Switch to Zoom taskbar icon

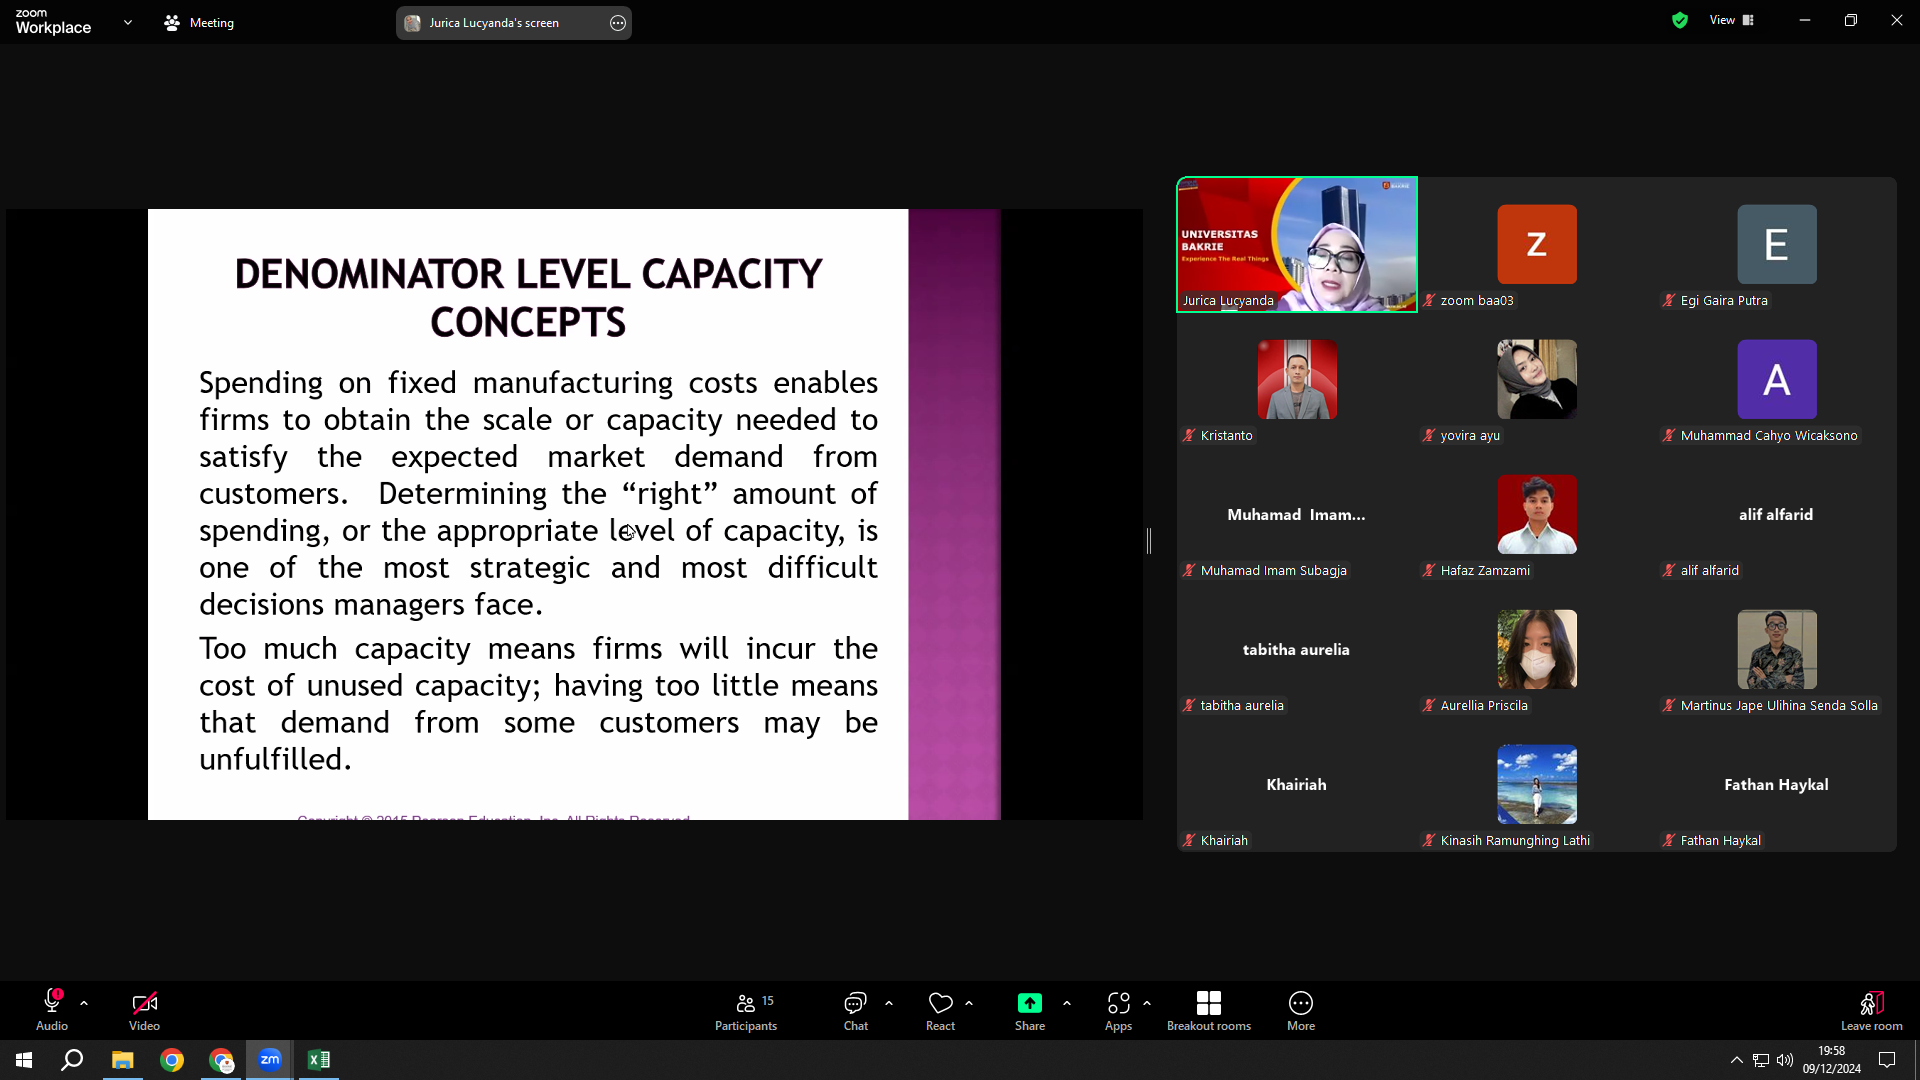[270, 1060]
